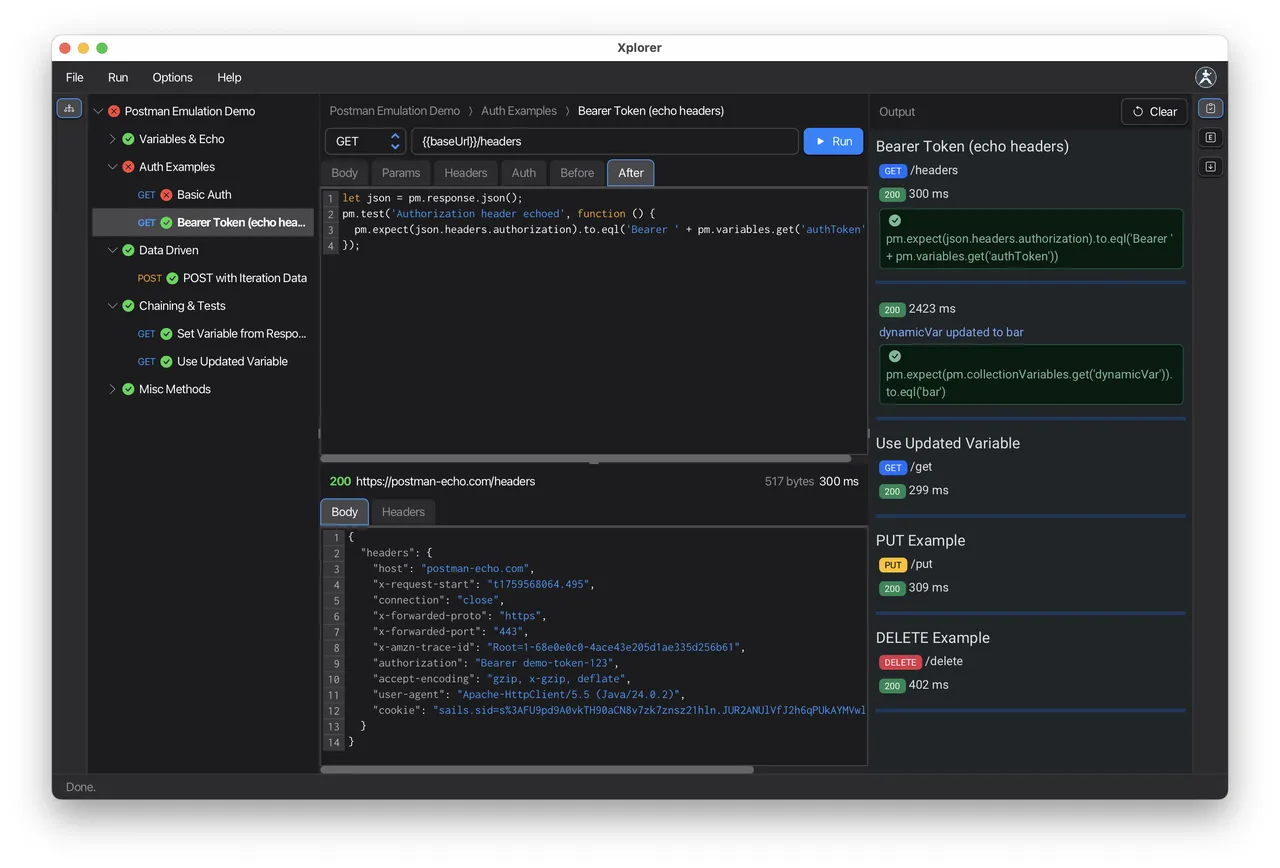Click the DELETE badge next to /delete
The height and width of the screenshot is (868, 1280).
[x=900, y=662]
